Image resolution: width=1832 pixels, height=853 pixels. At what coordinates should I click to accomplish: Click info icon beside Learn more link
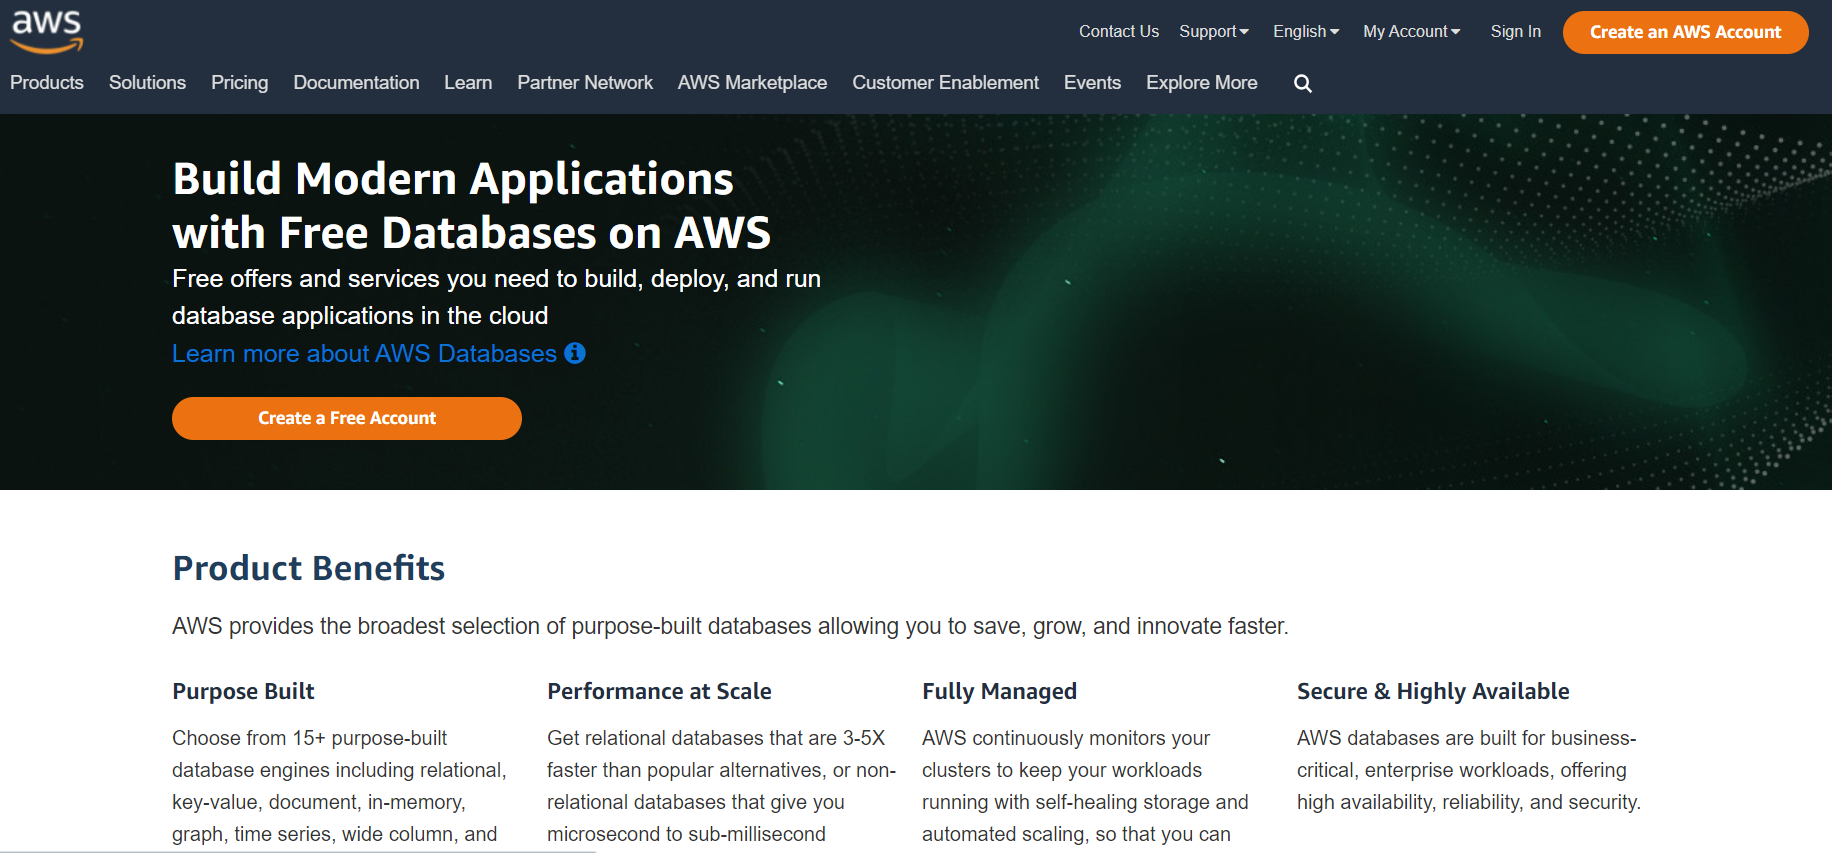click(x=575, y=353)
